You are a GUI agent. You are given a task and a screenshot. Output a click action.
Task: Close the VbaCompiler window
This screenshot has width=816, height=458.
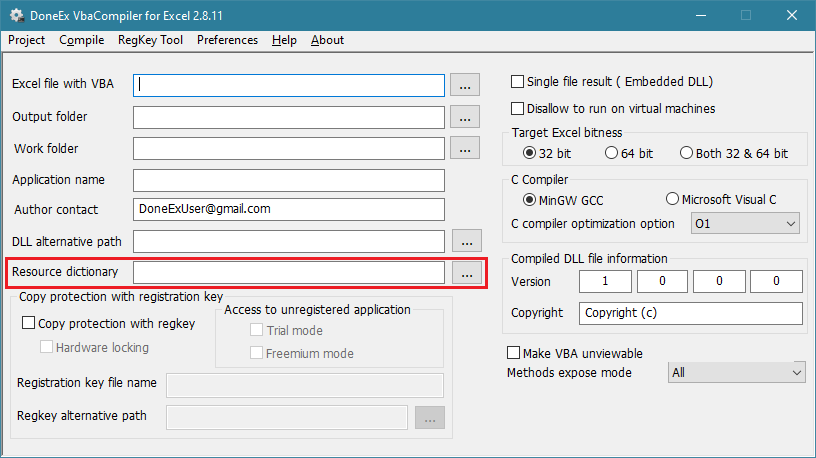[x=792, y=15]
